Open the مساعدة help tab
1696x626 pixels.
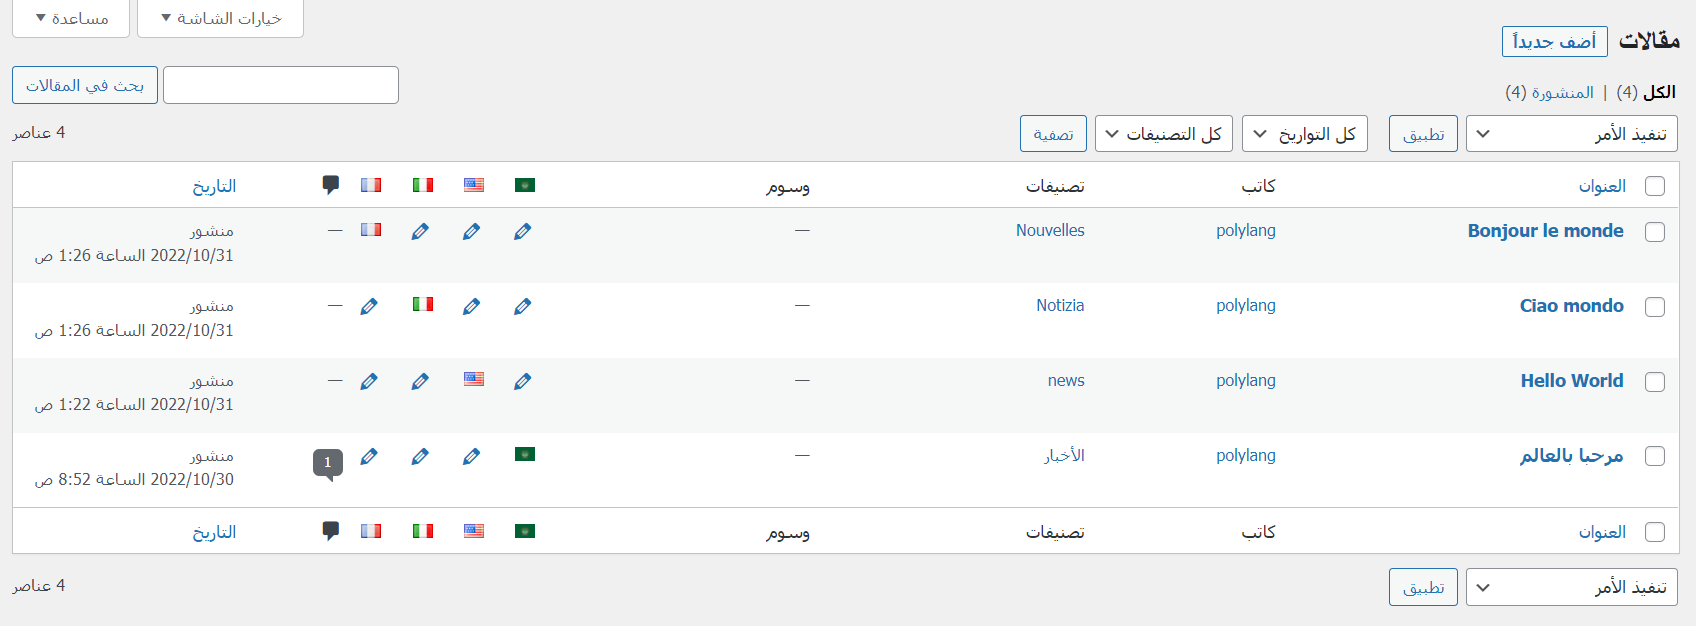pyautogui.click(x=71, y=18)
